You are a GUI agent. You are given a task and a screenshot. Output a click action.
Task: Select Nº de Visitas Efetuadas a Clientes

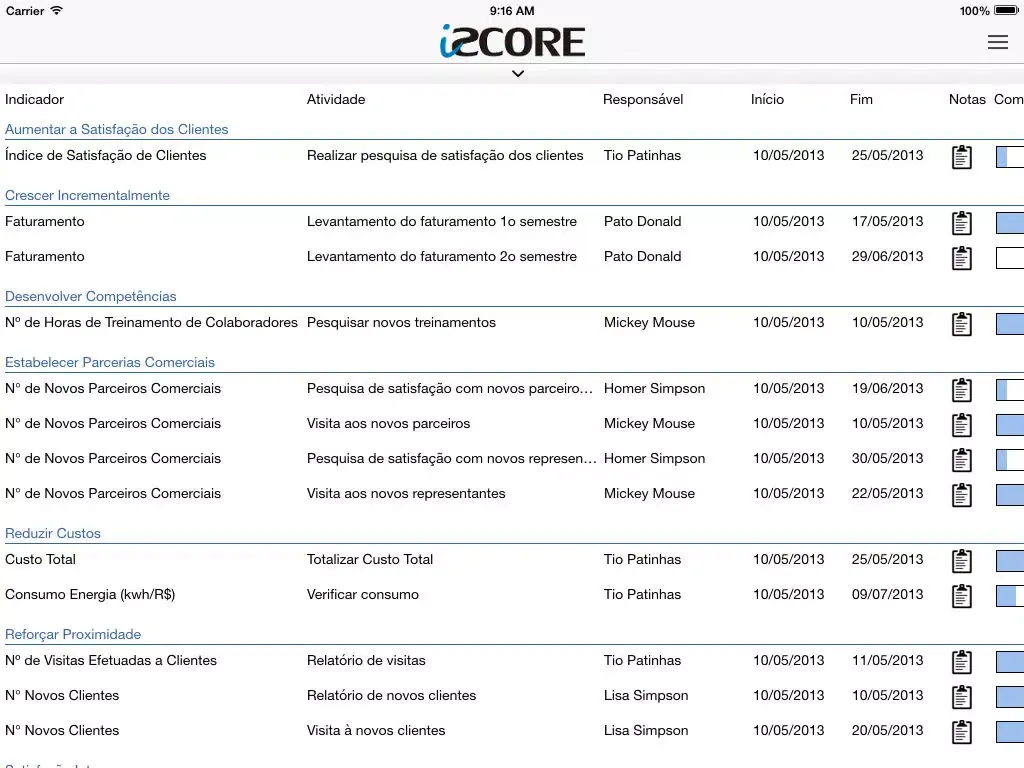pyautogui.click(x=111, y=661)
